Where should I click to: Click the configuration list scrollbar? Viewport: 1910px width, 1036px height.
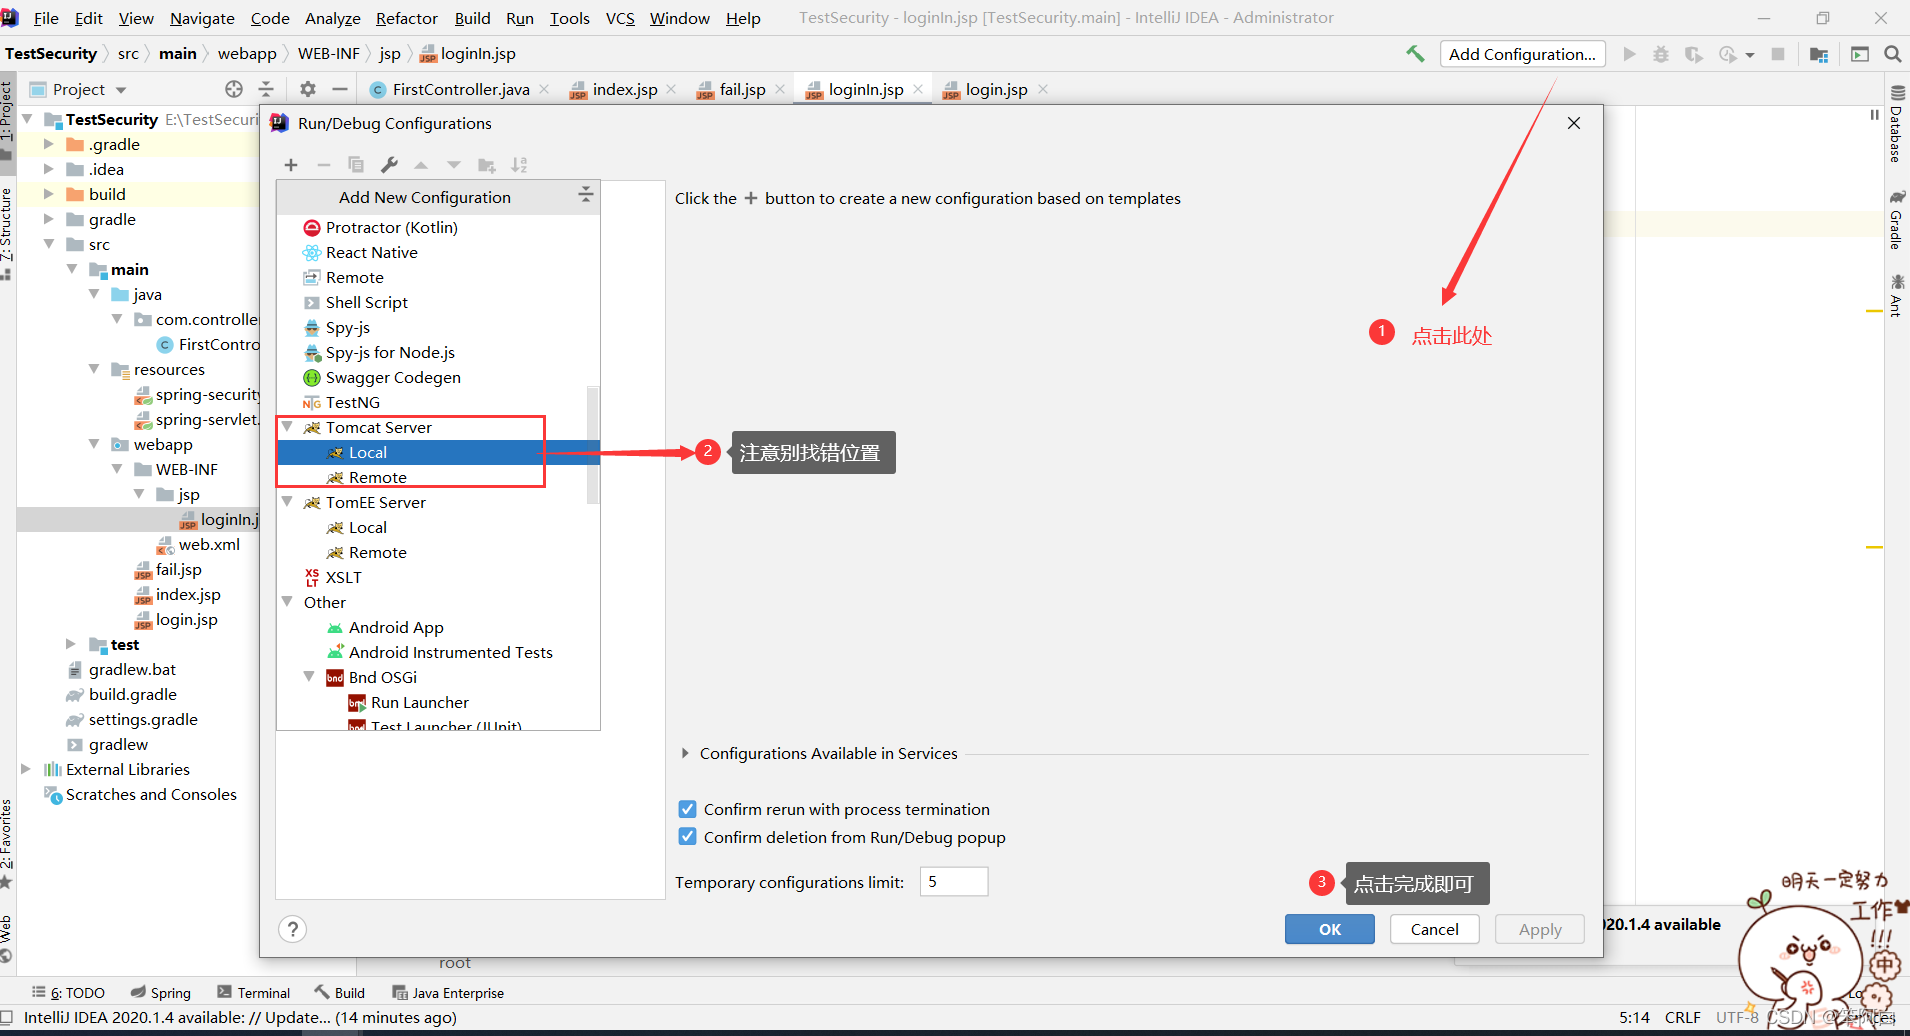click(593, 445)
